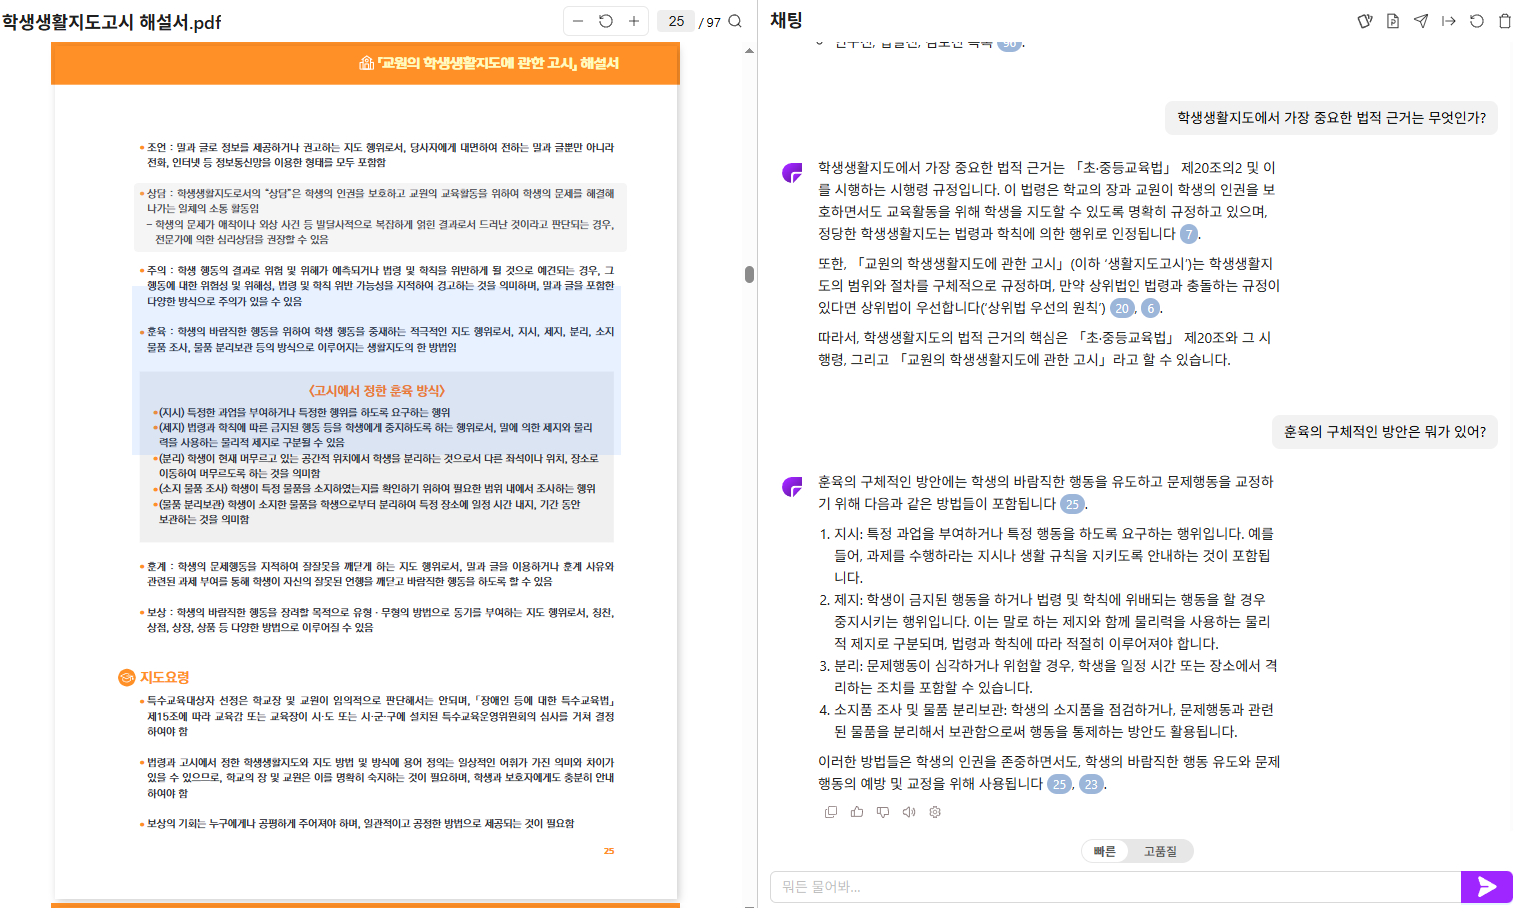1513x908 pixels.
Task: Give thumbs down to the last answer
Action: point(883,812)
